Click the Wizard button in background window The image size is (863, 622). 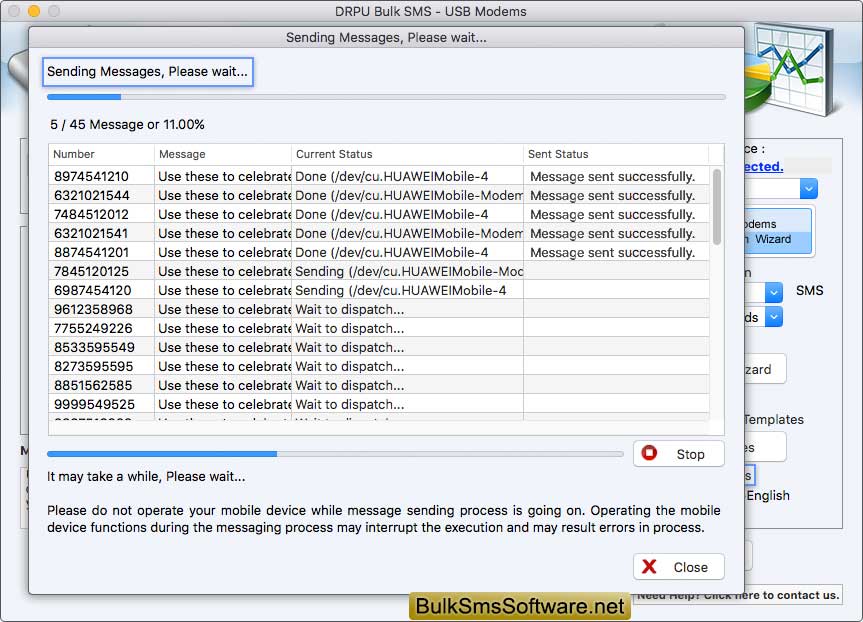point(778,232)
